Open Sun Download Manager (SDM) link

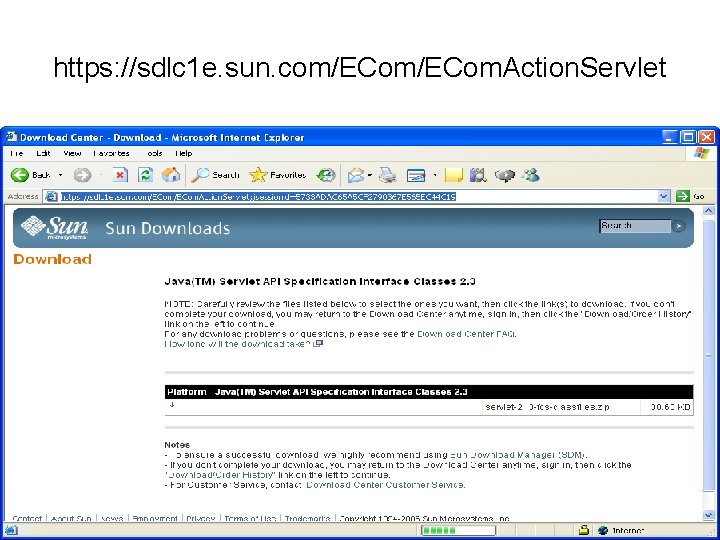pyautogui.click(x=518, y=455)
